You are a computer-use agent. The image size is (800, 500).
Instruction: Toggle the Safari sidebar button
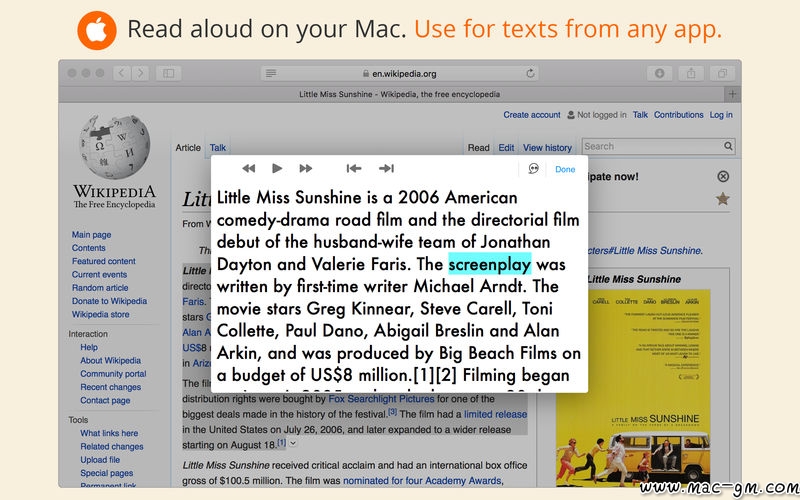coord(168,73)
